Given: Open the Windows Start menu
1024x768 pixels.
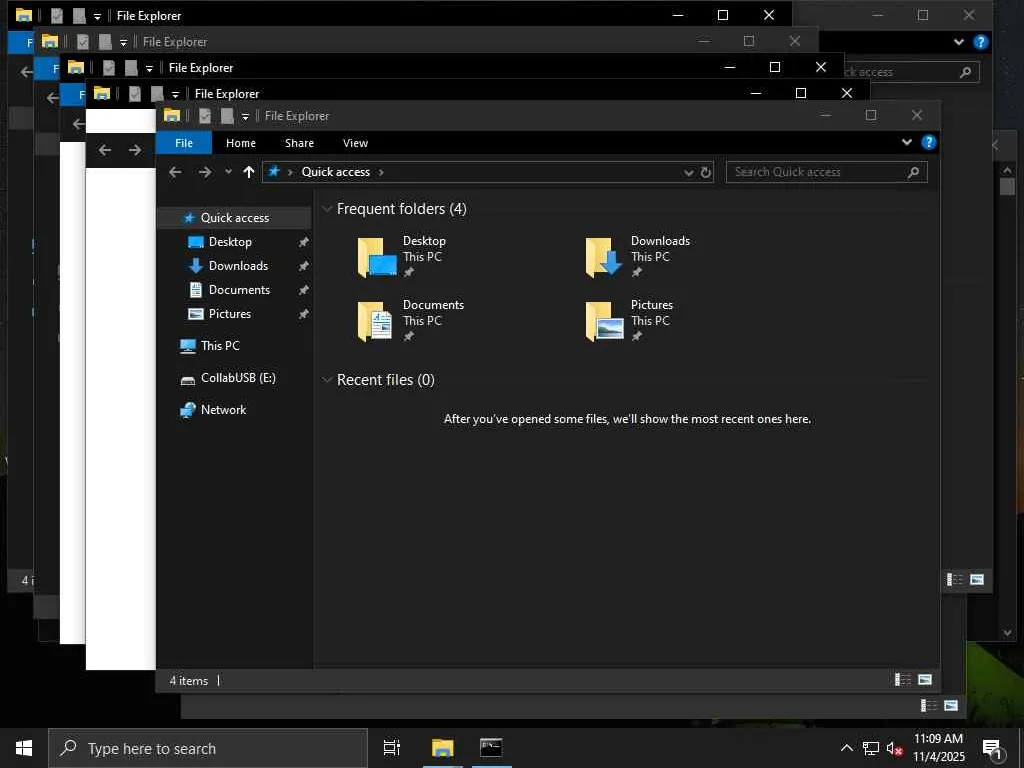Looking at the screenshot, I should [24, 748].
